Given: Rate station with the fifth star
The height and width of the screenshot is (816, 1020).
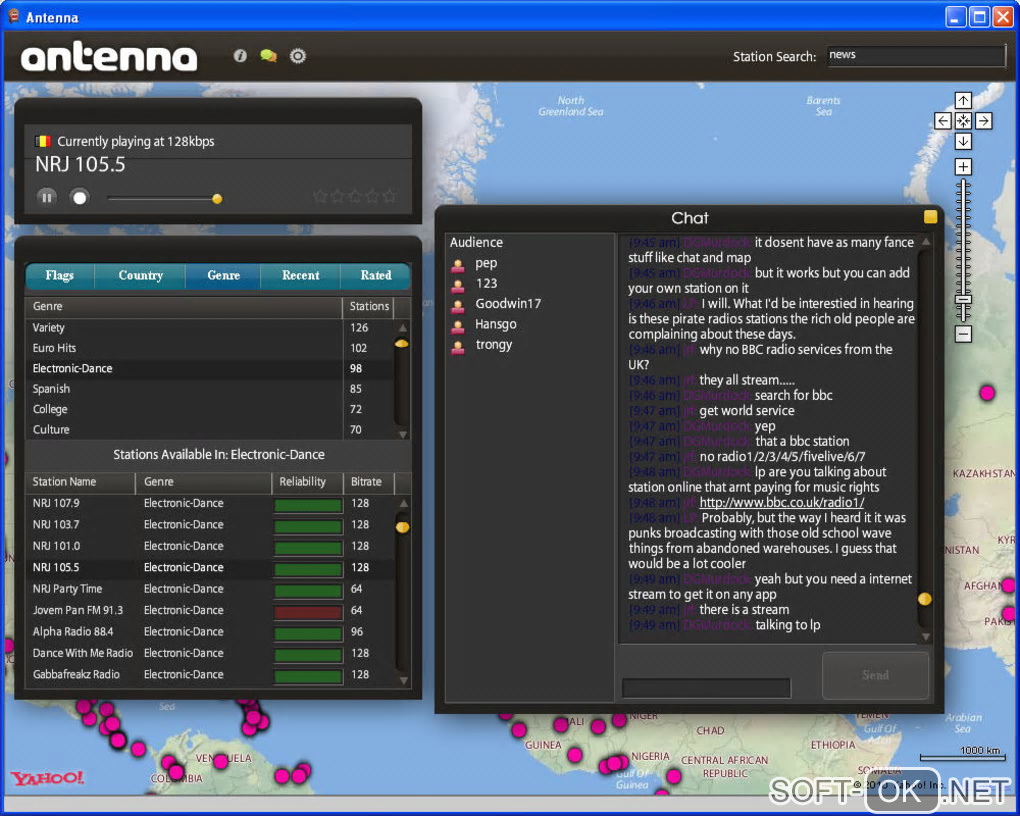Looking at the screenshot, I should click(x=389, y=196).
